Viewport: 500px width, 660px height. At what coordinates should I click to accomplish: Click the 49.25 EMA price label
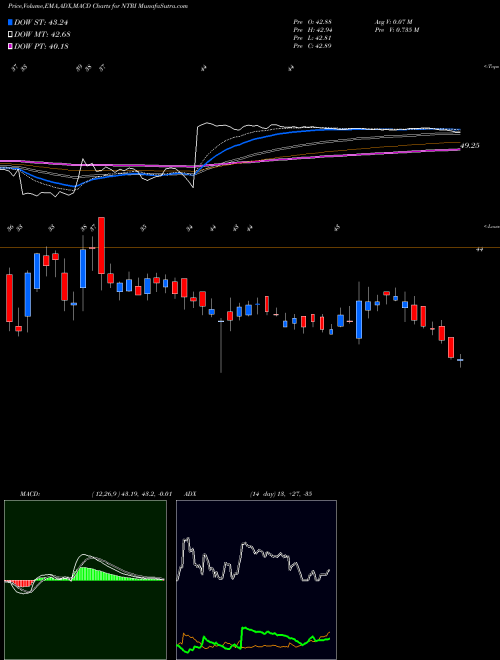[470, 146]
